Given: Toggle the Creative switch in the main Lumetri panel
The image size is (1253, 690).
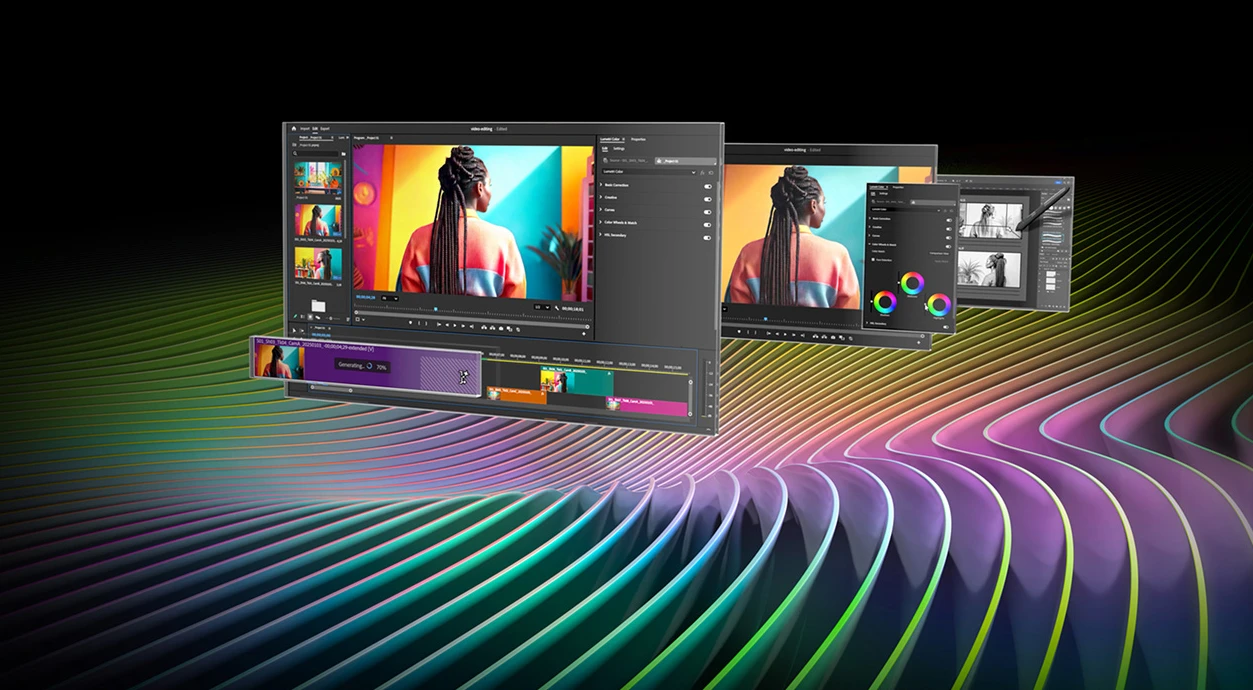Looking at the screenshot, I should pos(708,199).
